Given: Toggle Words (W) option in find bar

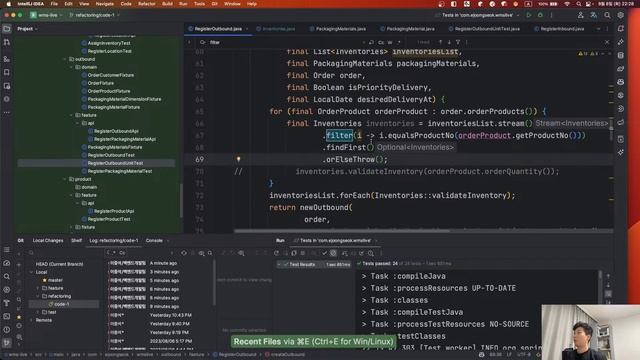Looking at the screenshot, I should (390, 42).
